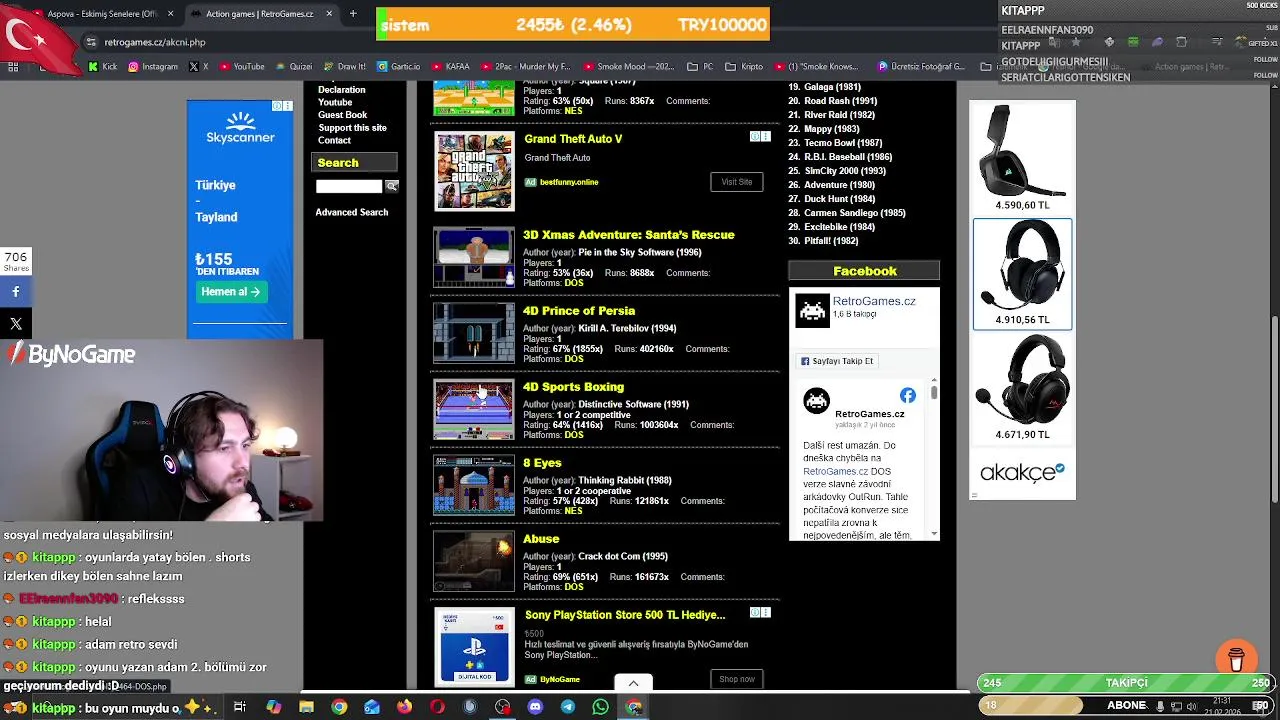
Task: Open the Grand Theft Auto V ad title
Action: pos(573,139)
